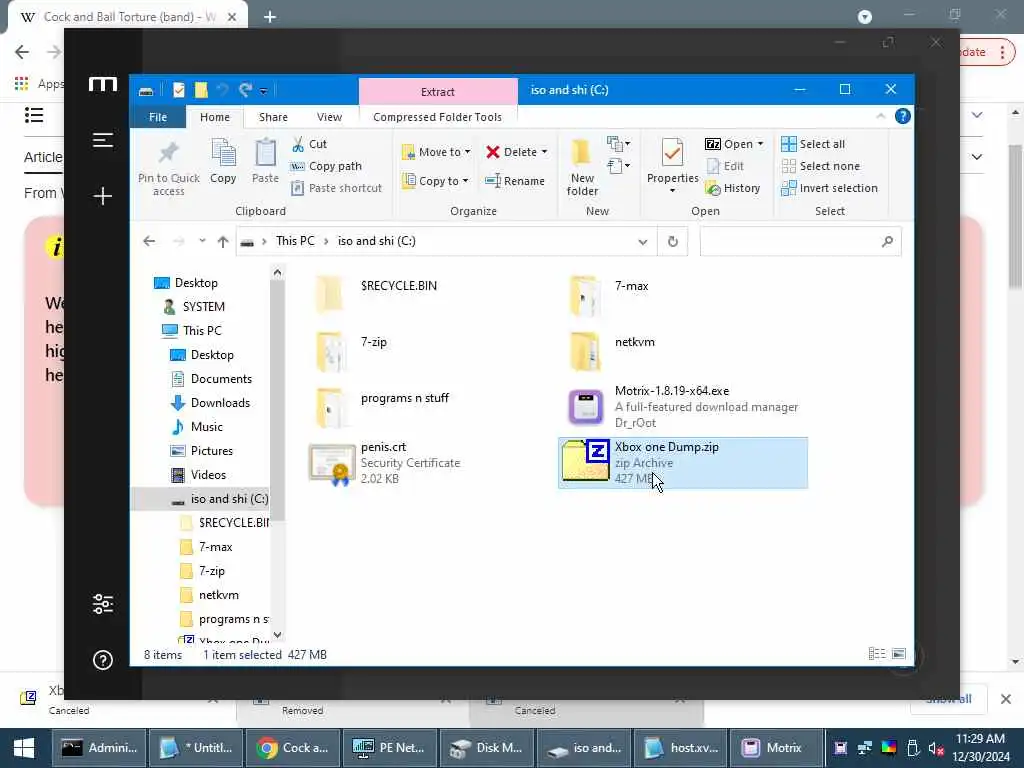Click the Copy ribbon icon
Screen dimensions: 1024x768
click(223, 153)
